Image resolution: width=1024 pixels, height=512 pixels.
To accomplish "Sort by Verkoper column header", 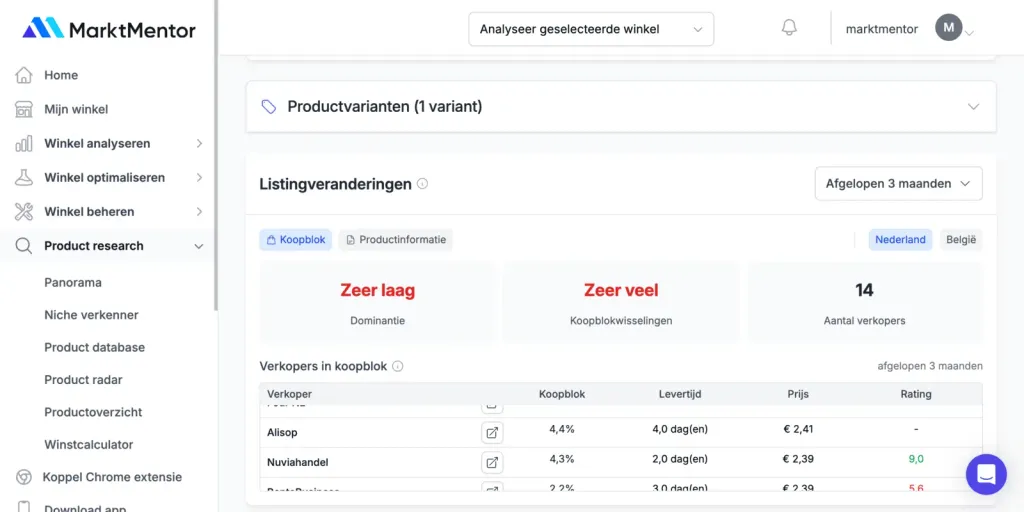I will pos(289,394).
